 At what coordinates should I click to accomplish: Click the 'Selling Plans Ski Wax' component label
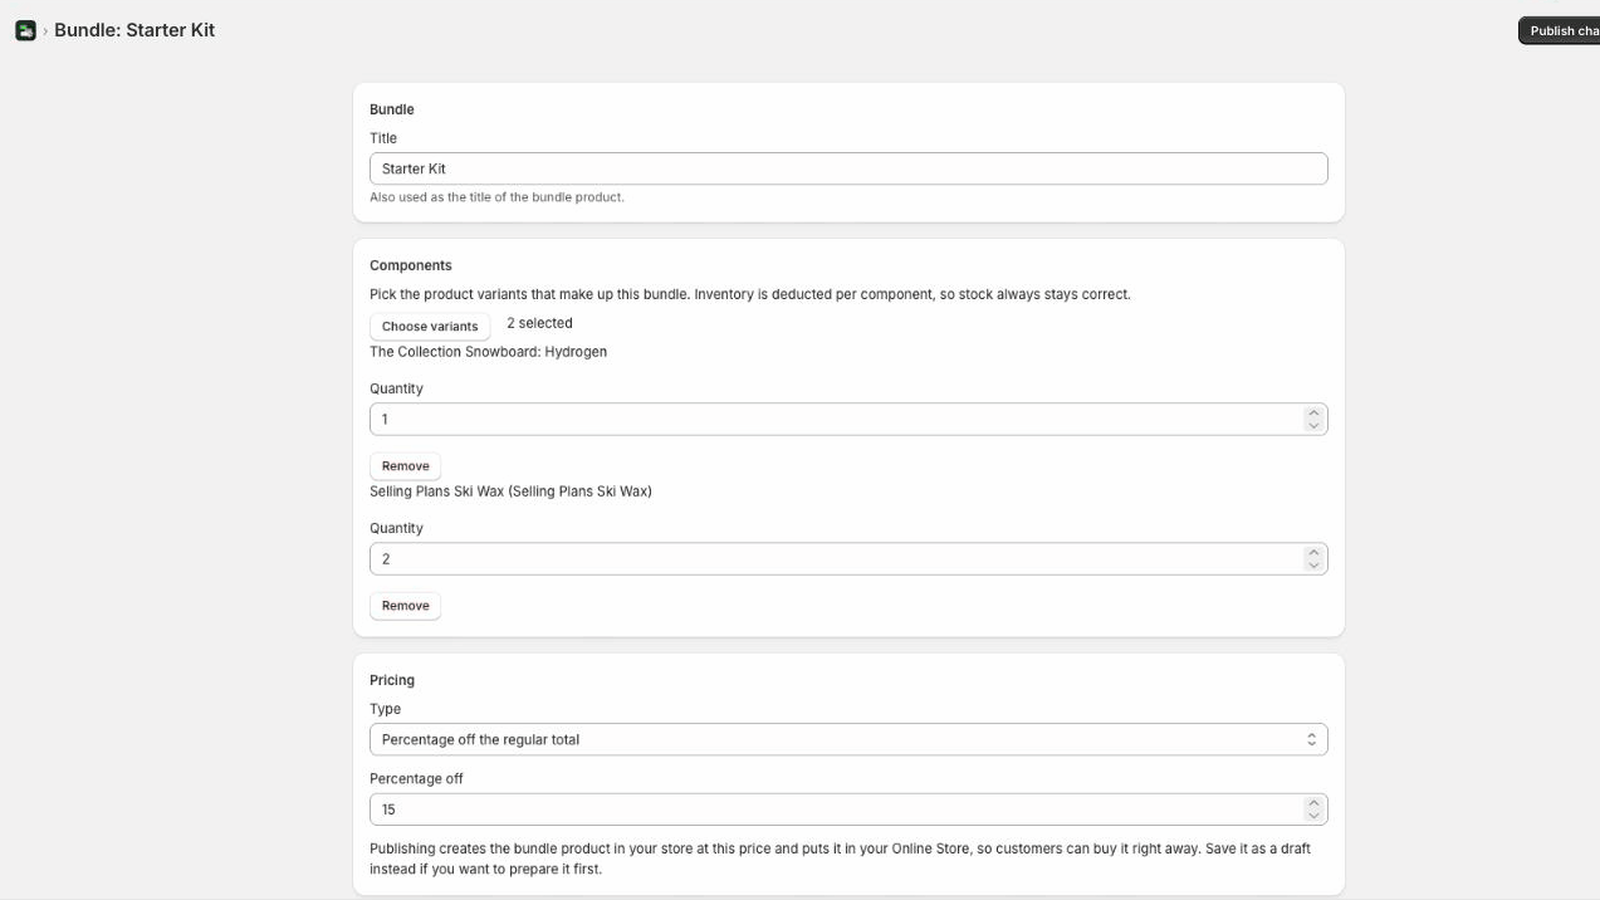(x=510, y=492)
